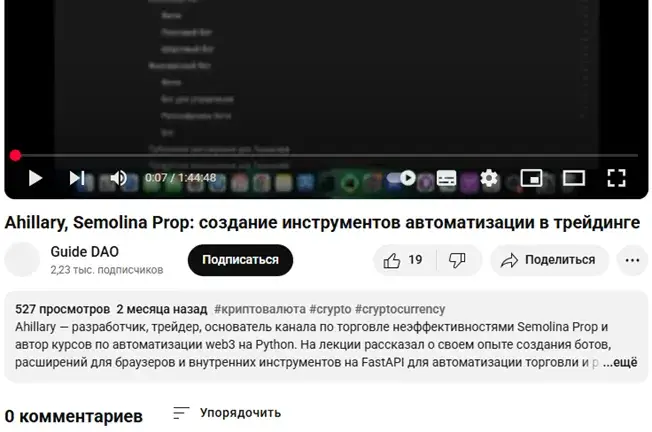
Task: Open the #криптовалюта hashtag
Action: click(x=260, y=309)
